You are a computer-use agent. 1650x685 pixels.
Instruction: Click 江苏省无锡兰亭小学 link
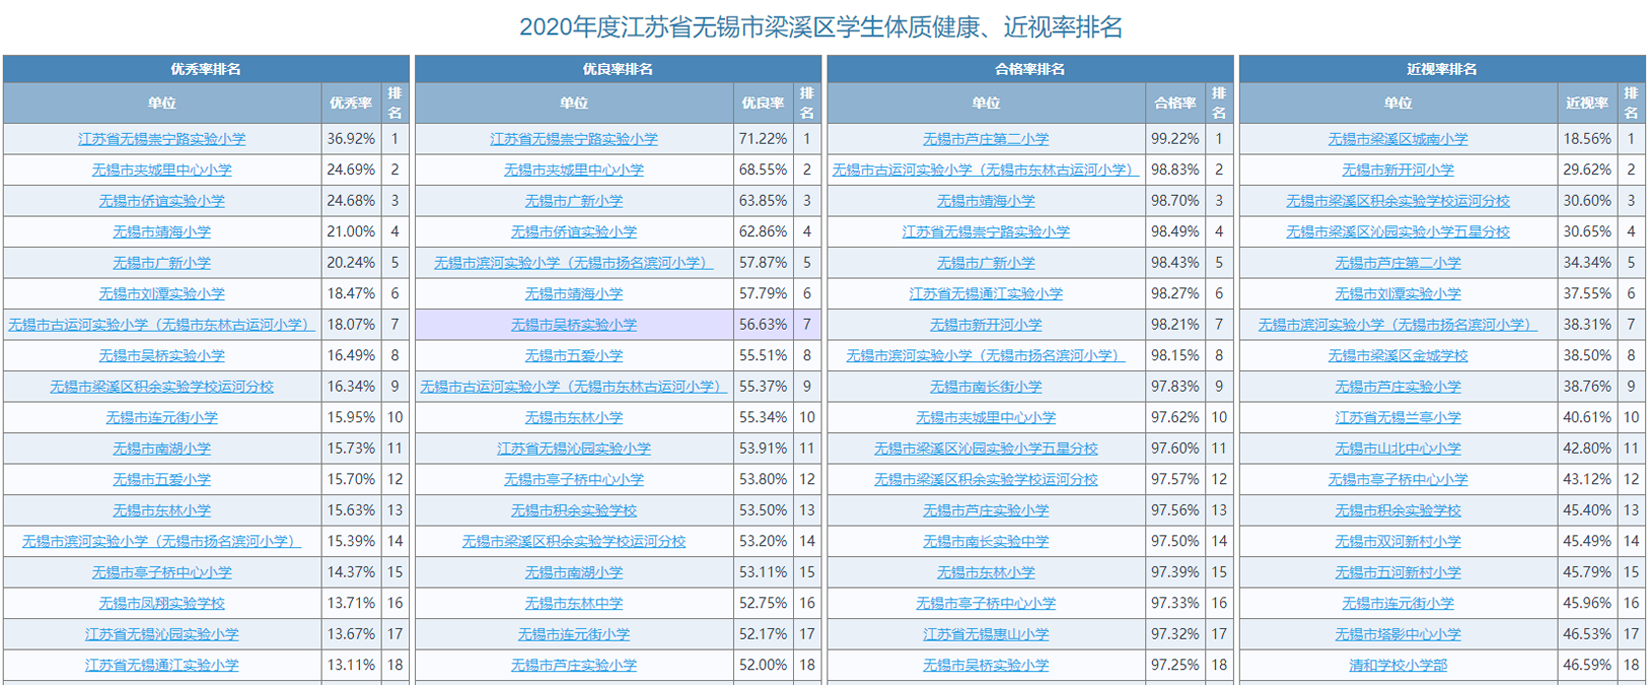click(1398, 418)
